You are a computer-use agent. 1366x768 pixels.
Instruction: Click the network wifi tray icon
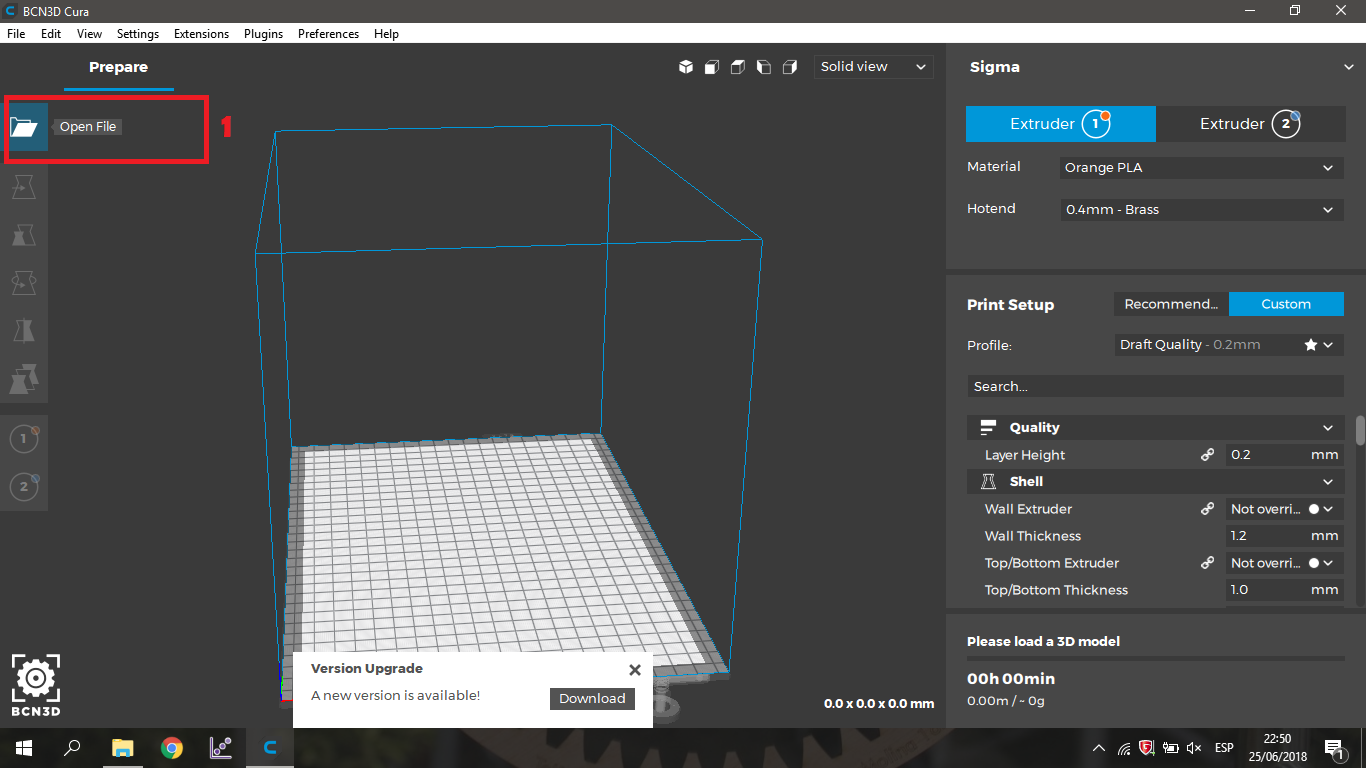(1124, 748)
